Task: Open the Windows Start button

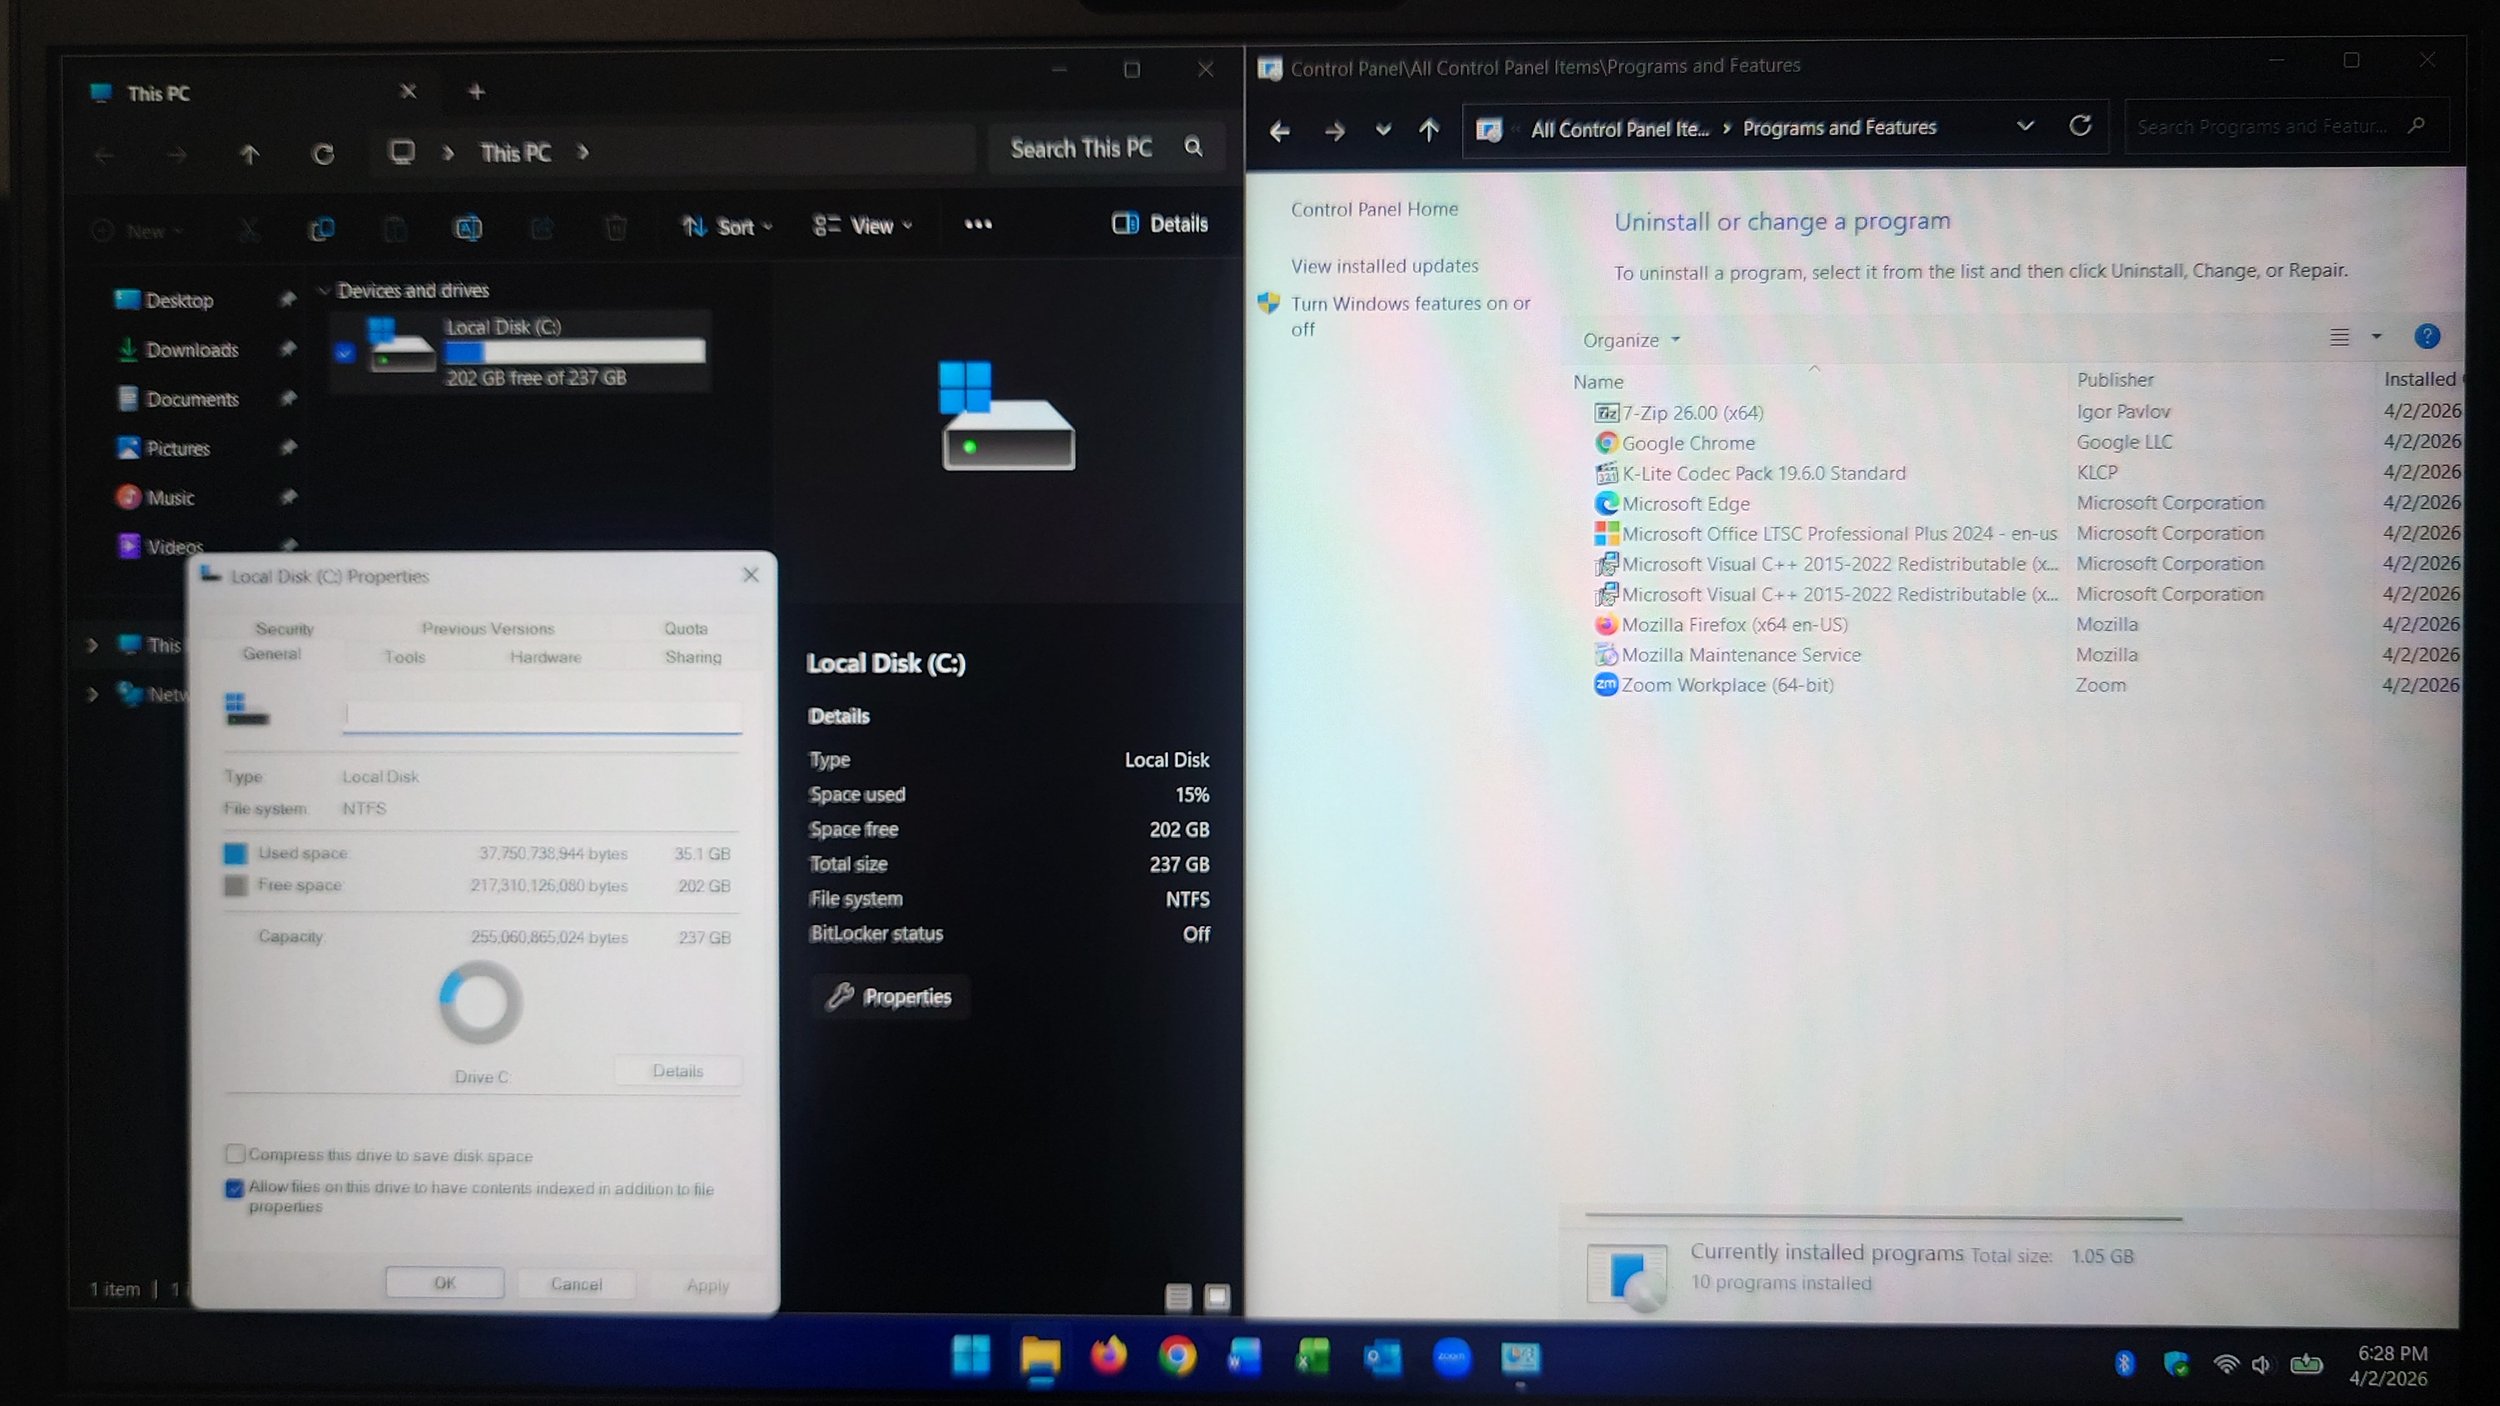Action: 970,1357
